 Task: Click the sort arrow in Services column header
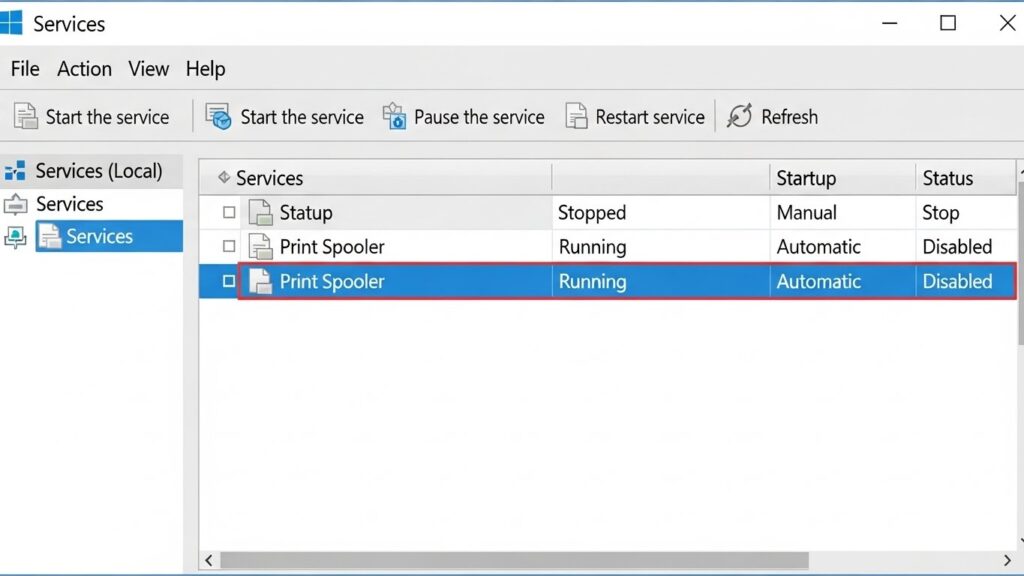(x=223, y=178)
